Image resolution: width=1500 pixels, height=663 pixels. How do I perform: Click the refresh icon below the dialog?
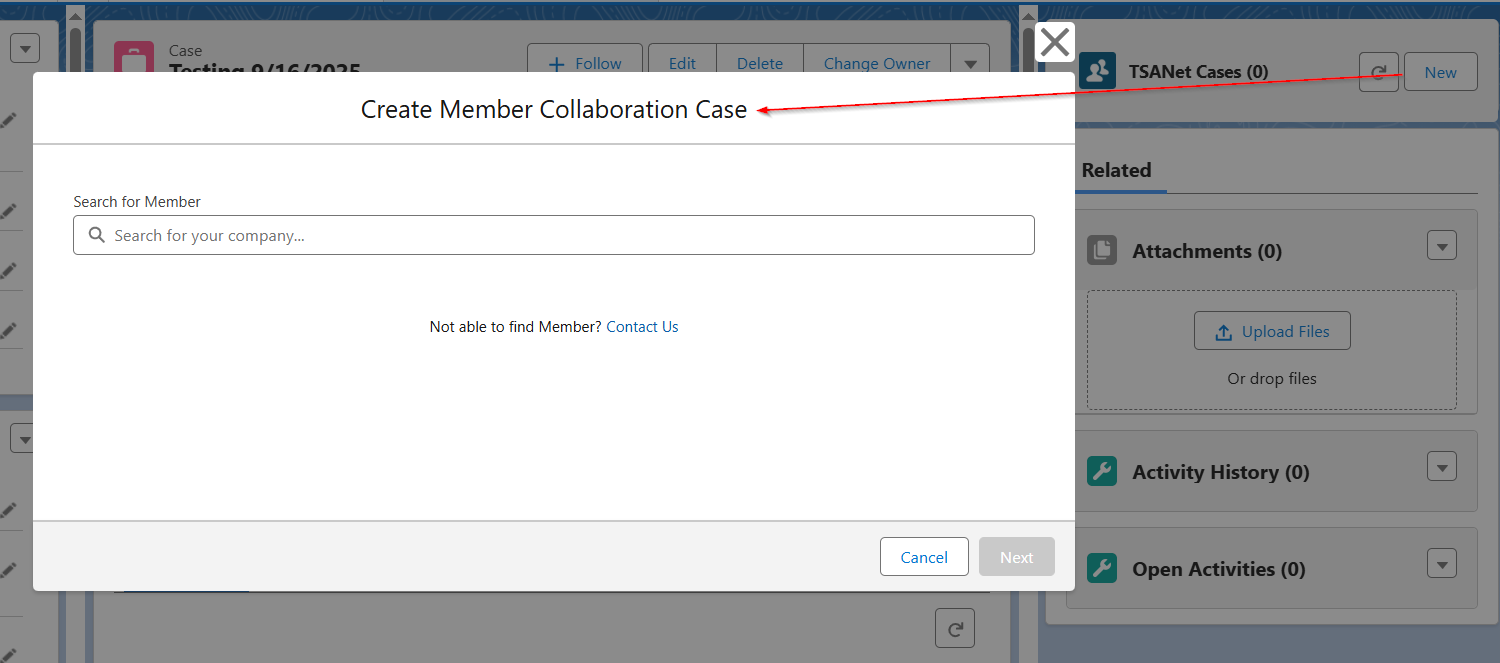[x=955, y=628]
